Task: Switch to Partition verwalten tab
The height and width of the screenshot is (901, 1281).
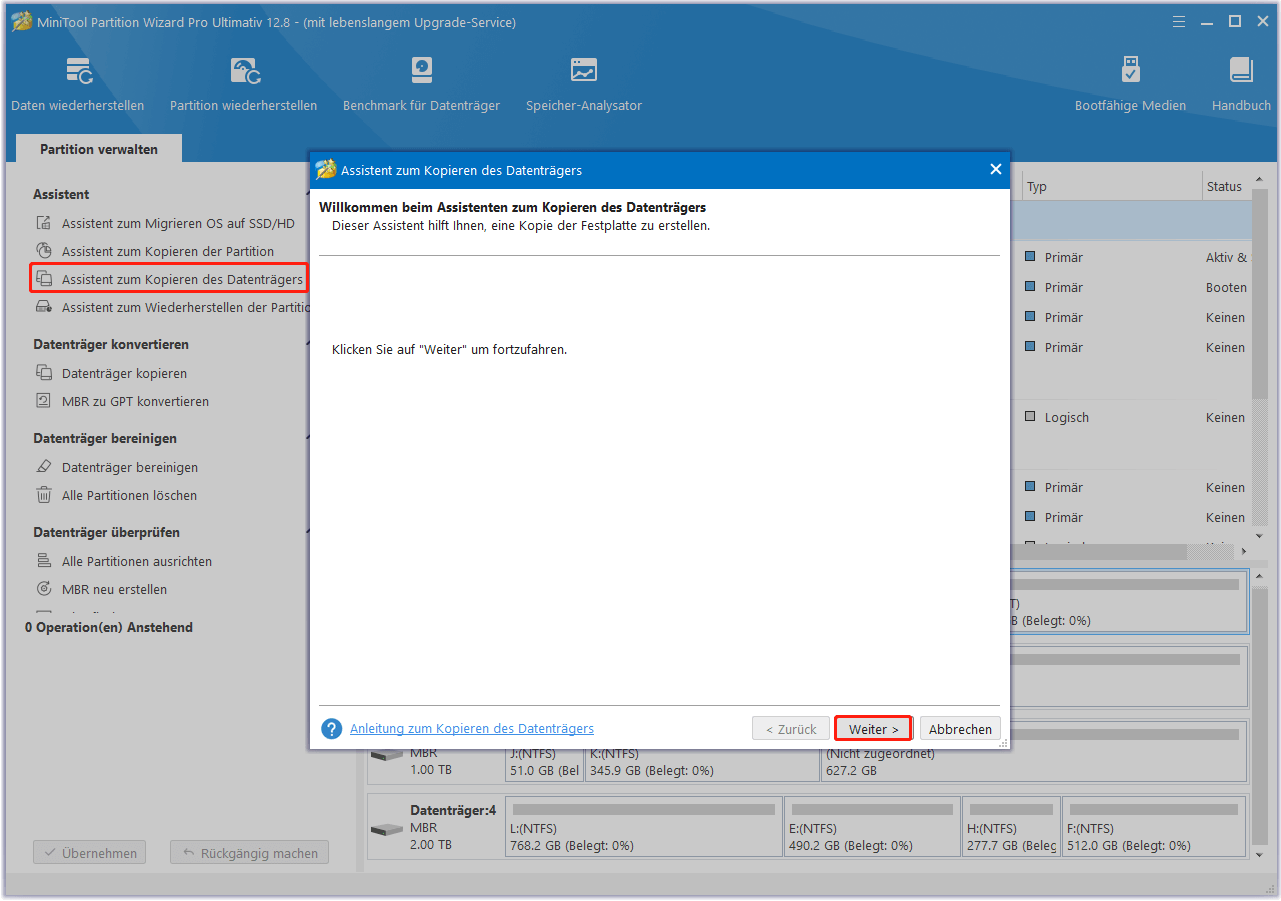Action: (x=99, y=149)
